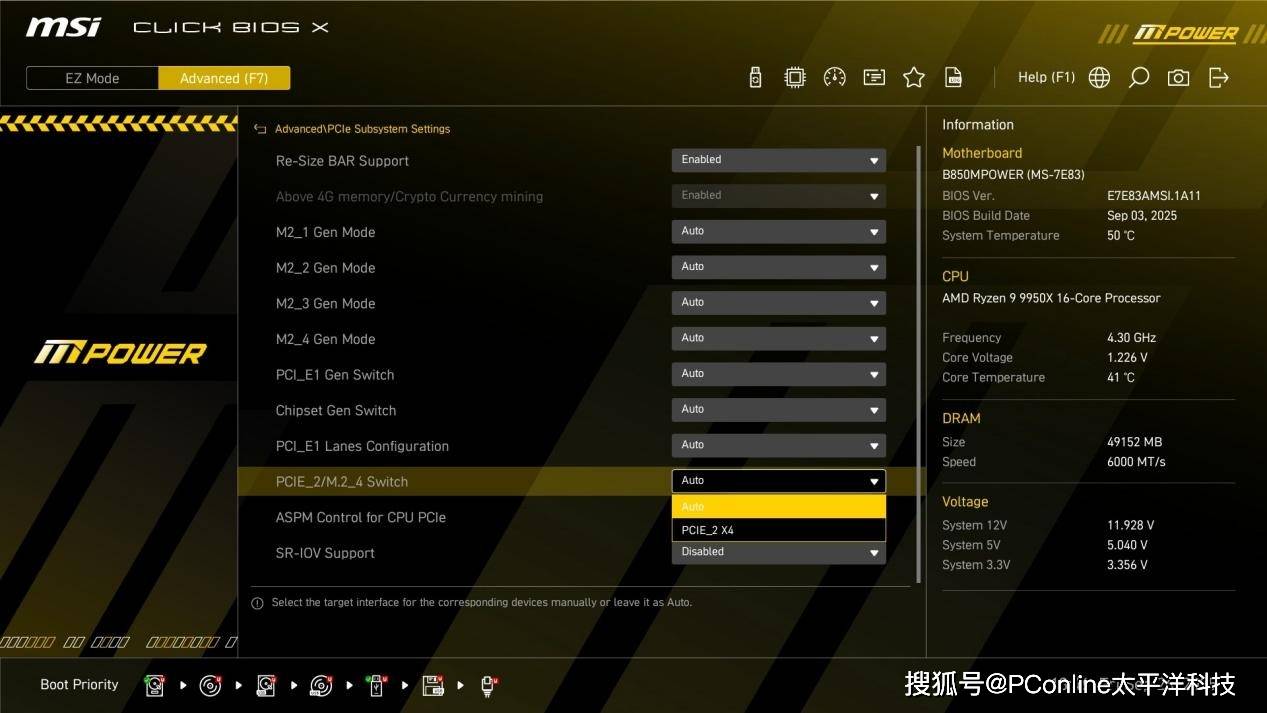Select the Chipset Gen Switch label
This screenshot has width=1267, height=713.
pyautogui.click(x=336, y=411)
